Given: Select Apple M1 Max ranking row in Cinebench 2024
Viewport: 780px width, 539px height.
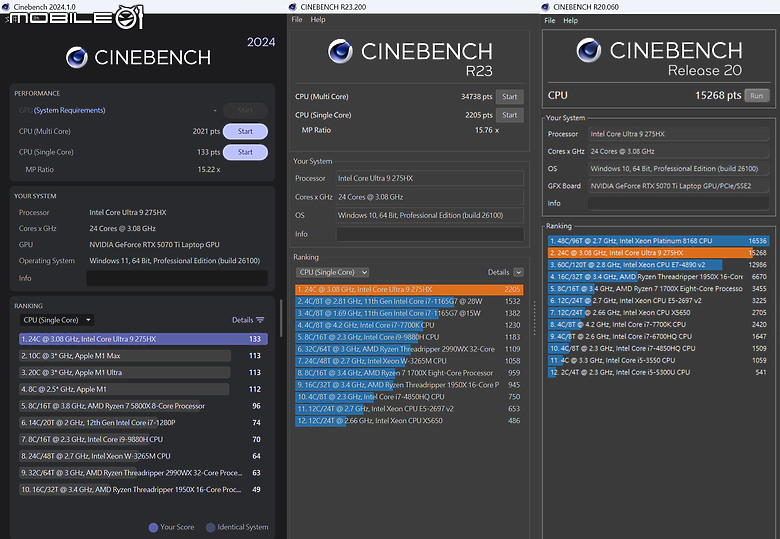Looking at the screenshot, I should pyautogui.click(x=141, y=356).
